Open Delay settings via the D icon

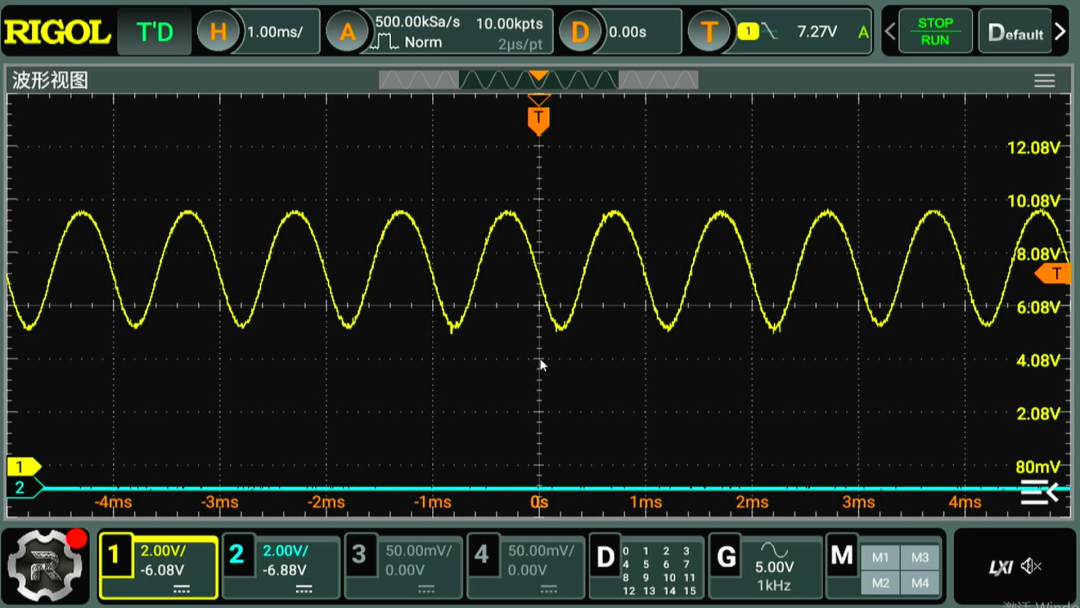(579, 32)
